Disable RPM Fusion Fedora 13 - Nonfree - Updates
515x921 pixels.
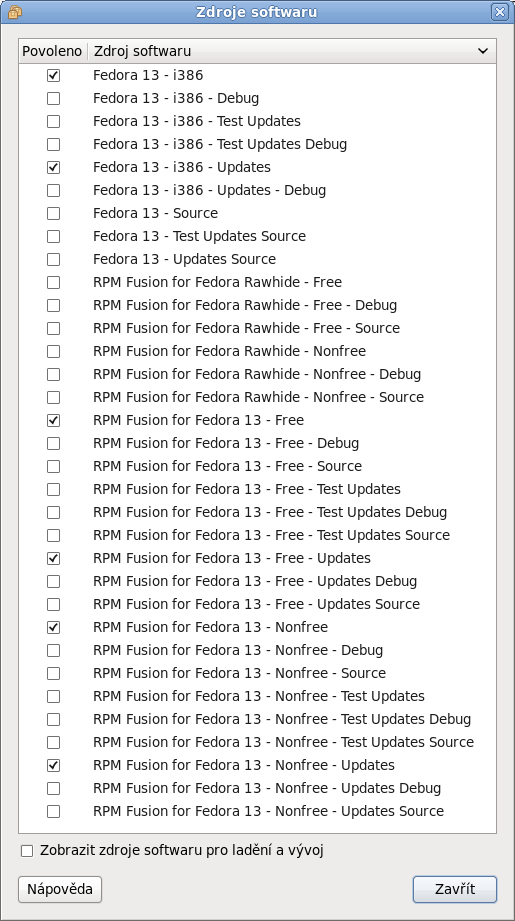point(53,765)
